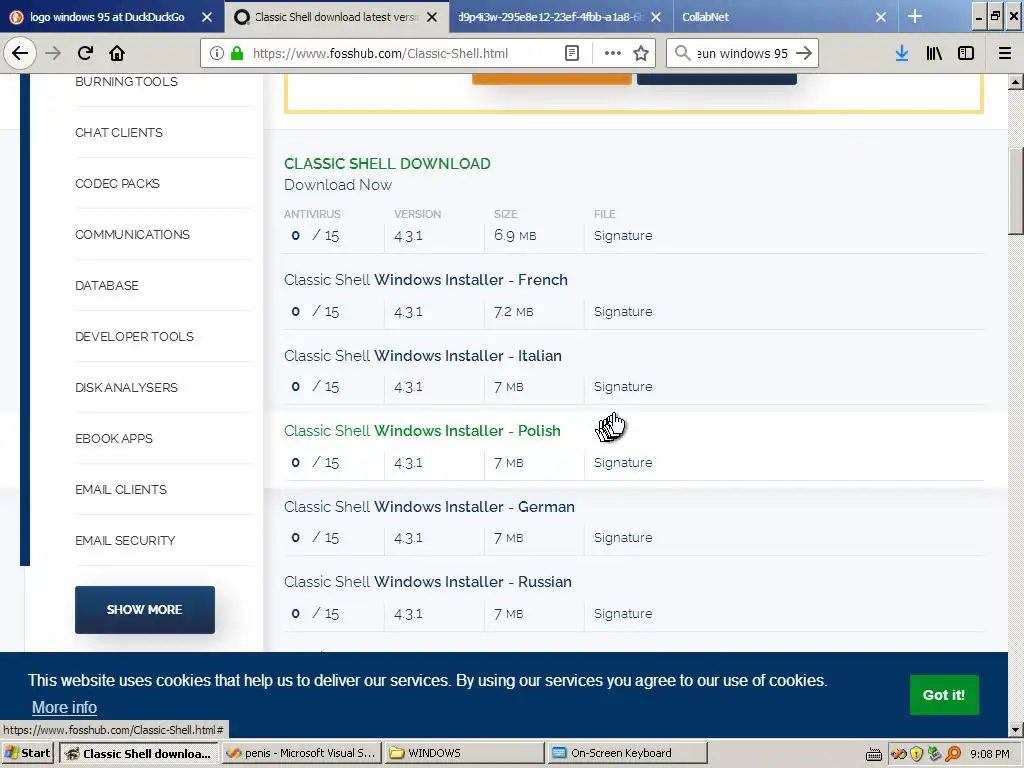
Task: Open the Windows Start menu
Action: [x=28, y=753]
